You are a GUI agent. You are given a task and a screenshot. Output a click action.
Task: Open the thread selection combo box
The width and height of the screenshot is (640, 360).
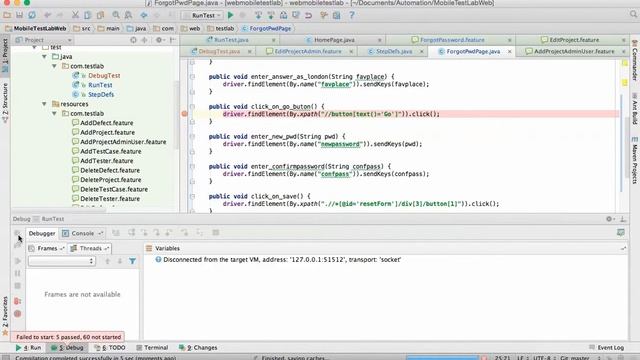[62, 261]
